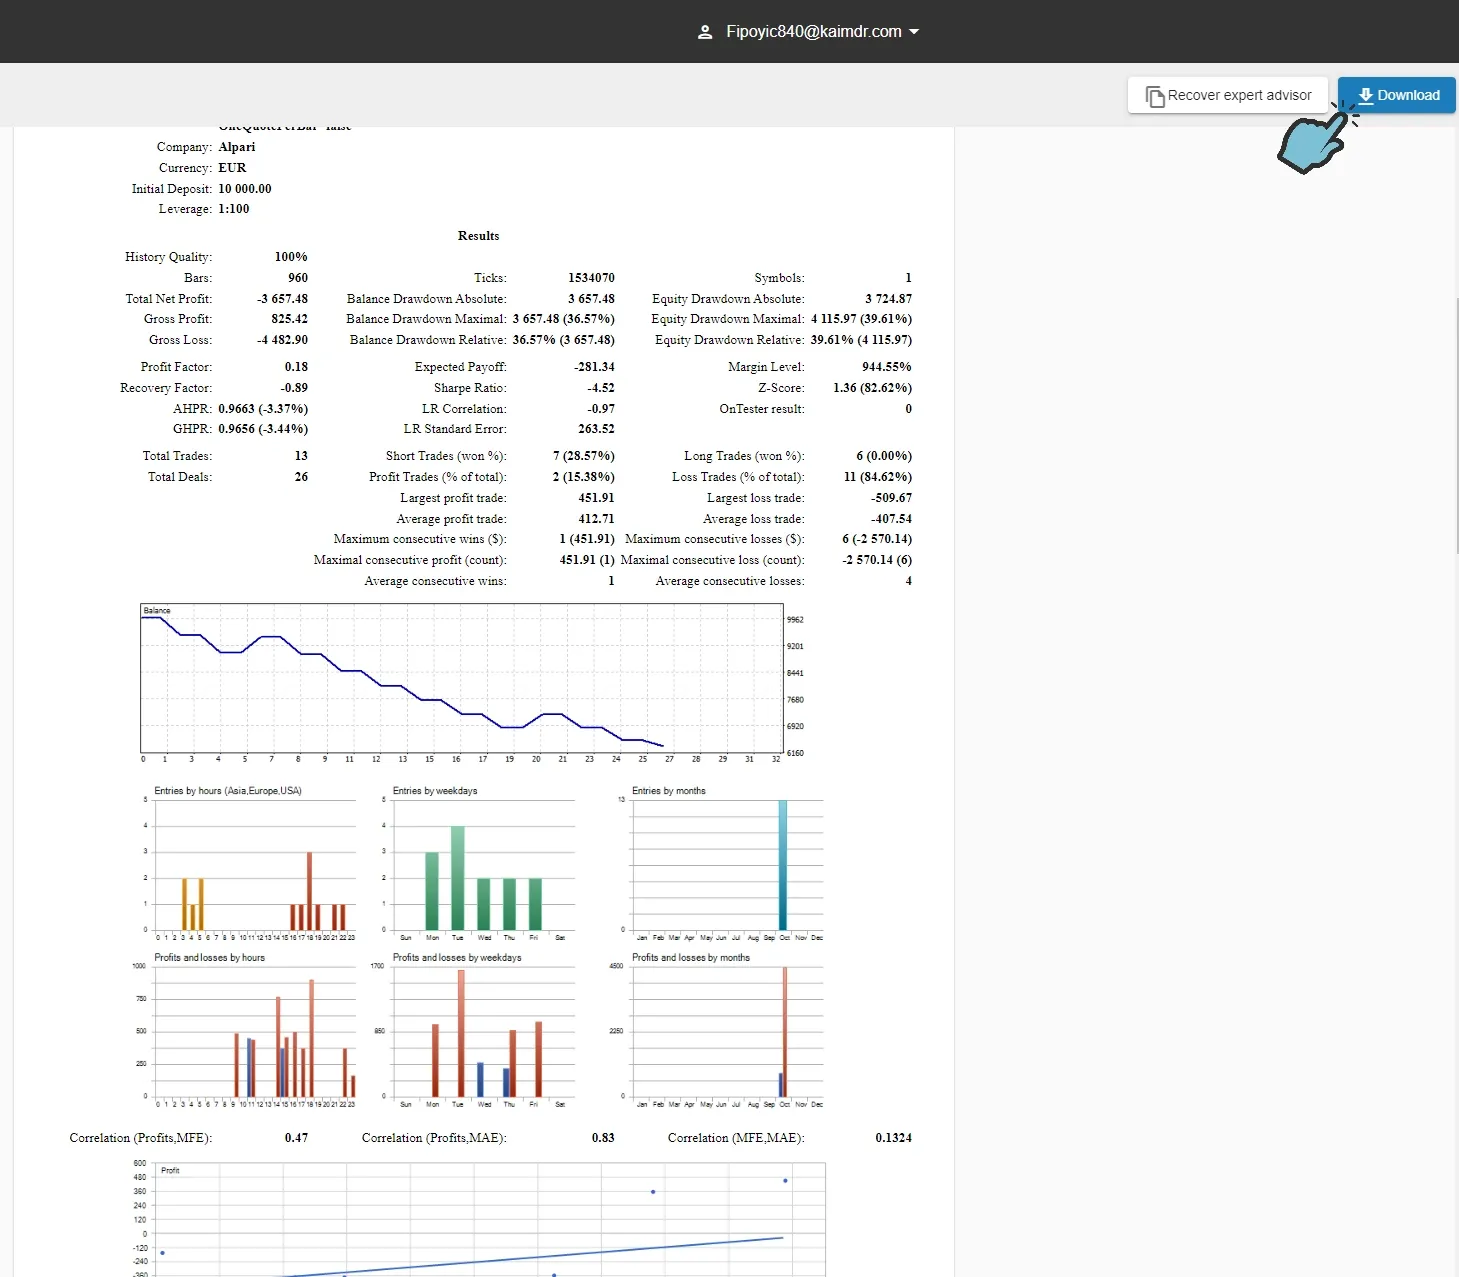The image size is (1459, 1277).
Task: Select the Correlation (Profits,MAE) value 0.83
Action: (604, 1137)
